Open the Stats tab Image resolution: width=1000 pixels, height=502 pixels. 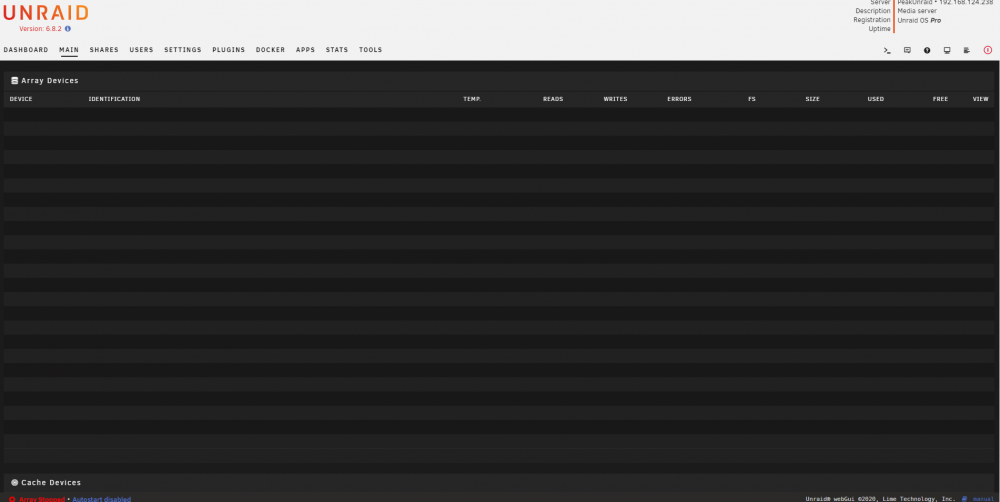[x=337, y=50]
